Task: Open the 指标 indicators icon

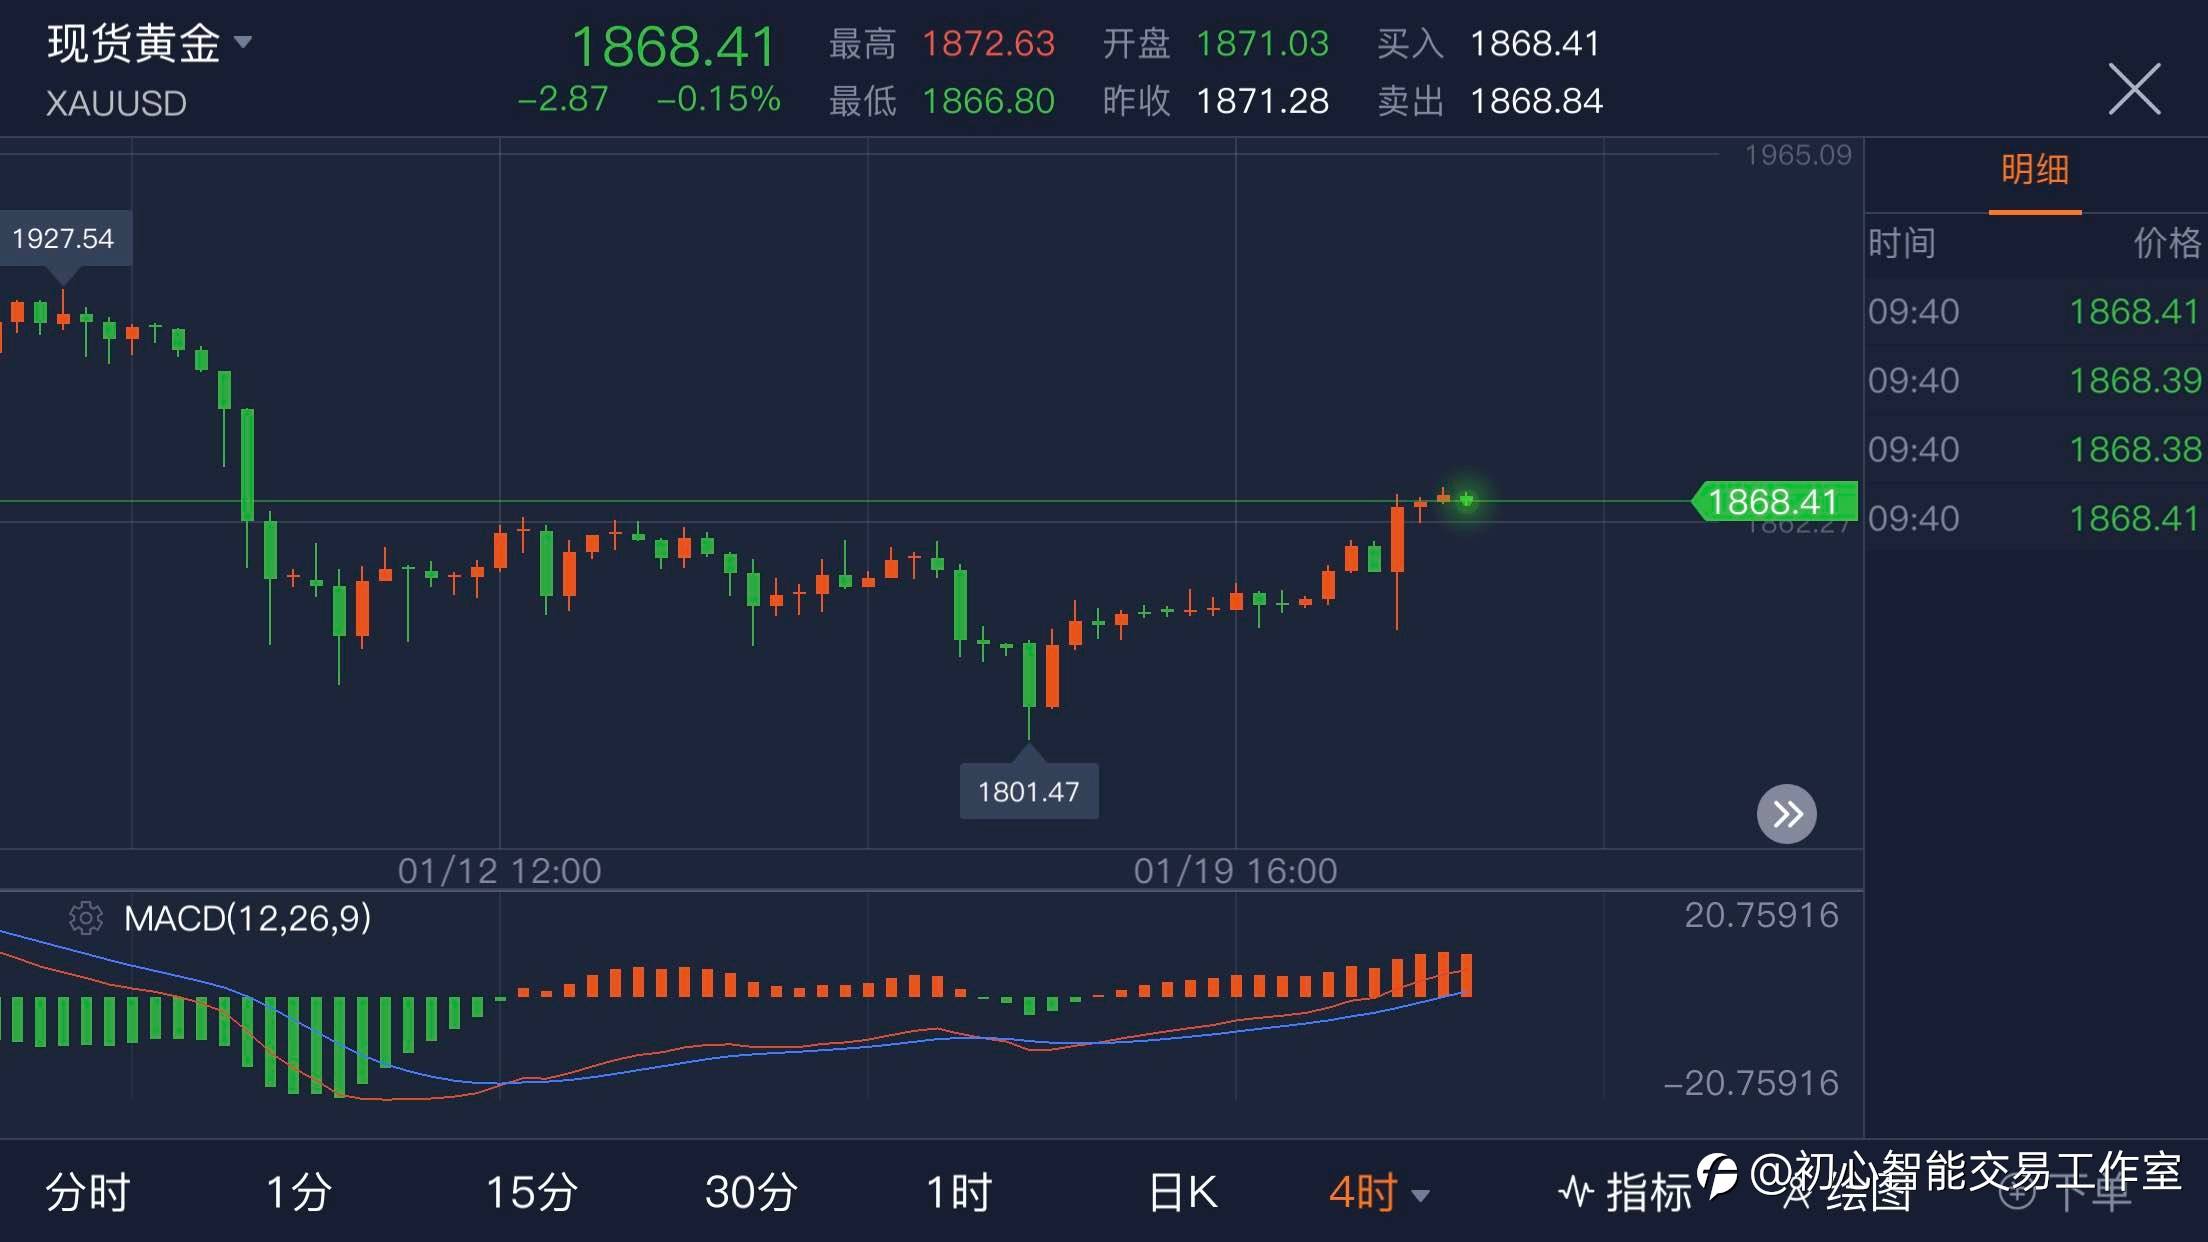Action: 1577,1191
